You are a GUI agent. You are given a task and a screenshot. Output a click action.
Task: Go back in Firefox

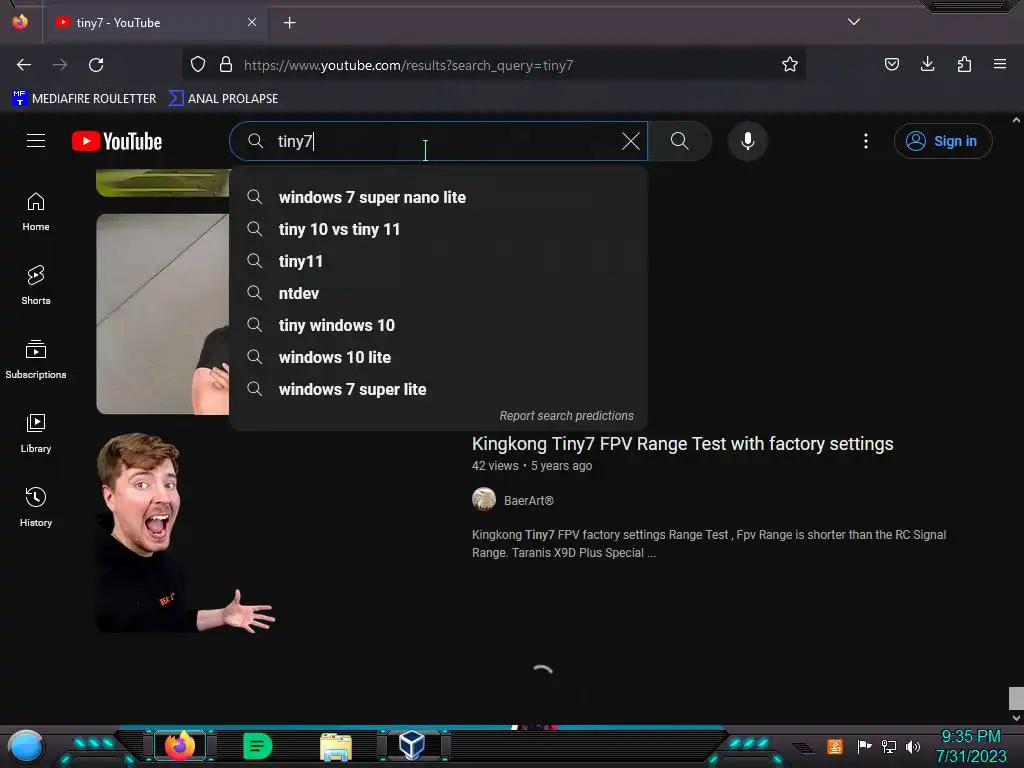coord(24,65)
